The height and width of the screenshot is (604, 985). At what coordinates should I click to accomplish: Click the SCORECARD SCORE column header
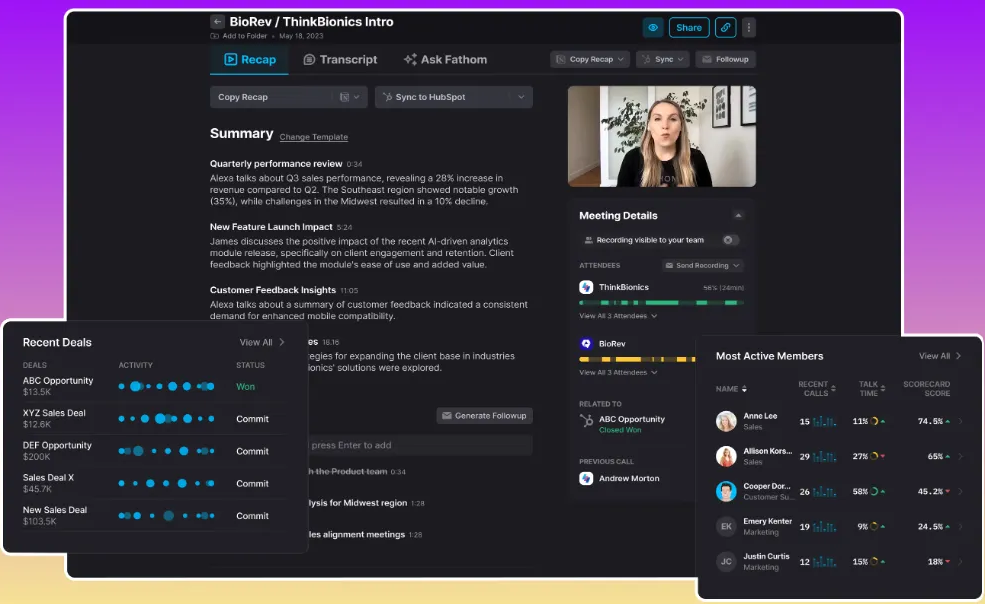click(927, 388)
